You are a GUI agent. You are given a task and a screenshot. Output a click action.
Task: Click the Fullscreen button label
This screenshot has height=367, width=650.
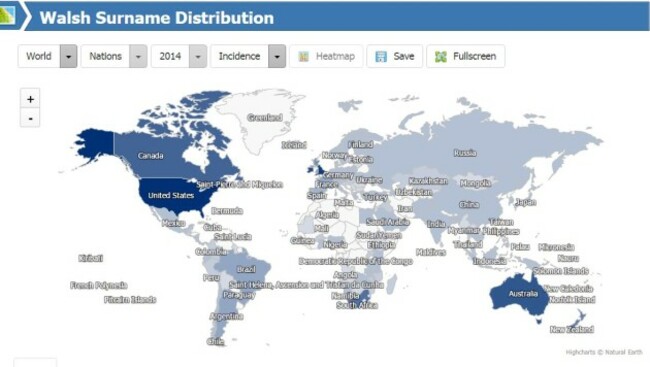point(474,56)
